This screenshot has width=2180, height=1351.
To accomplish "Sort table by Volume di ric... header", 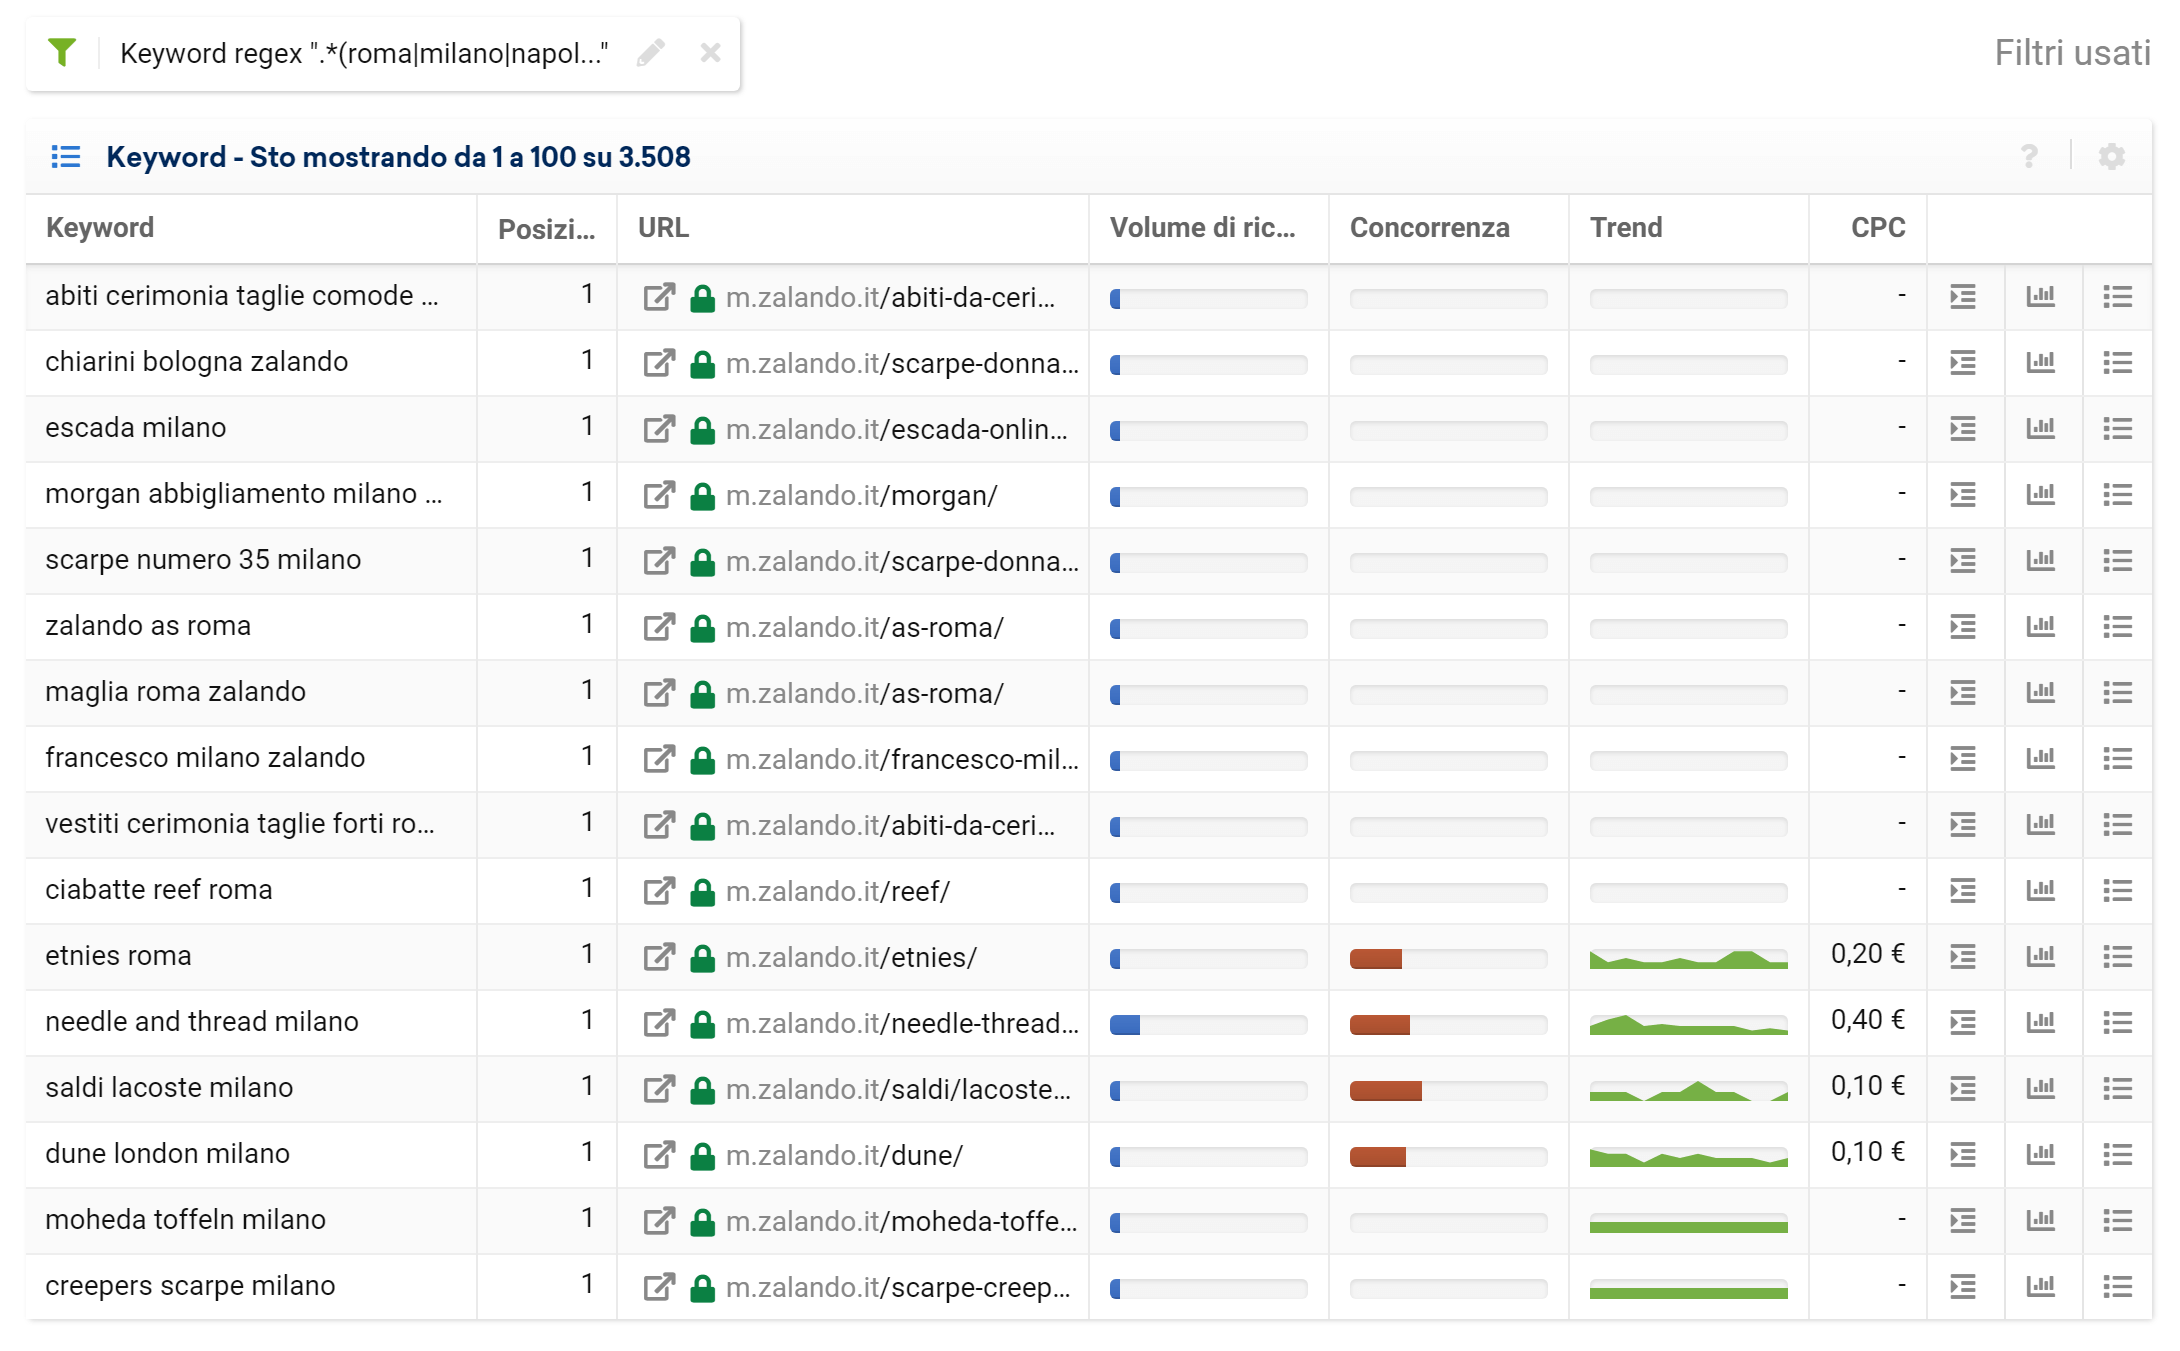I will pos(1202,228).
